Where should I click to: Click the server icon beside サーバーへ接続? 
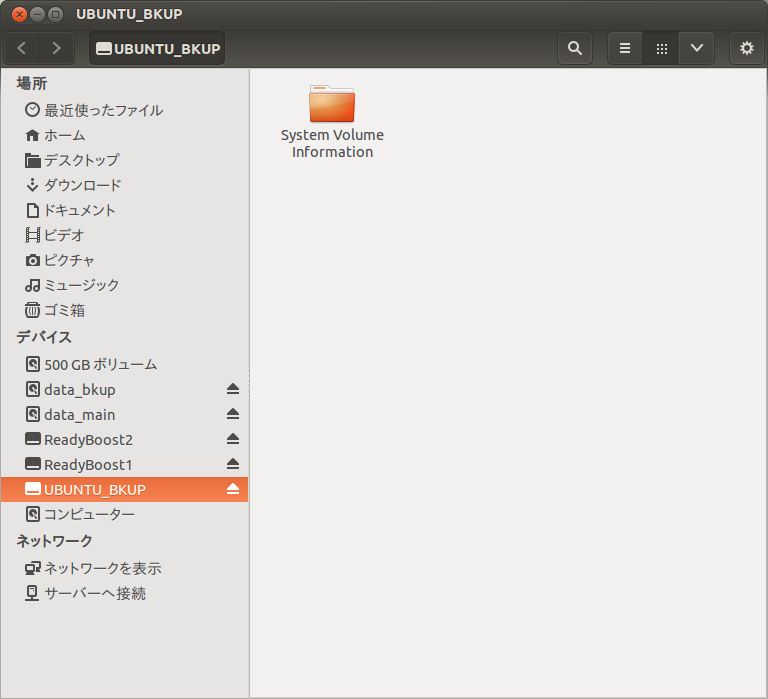click(32, 593)
